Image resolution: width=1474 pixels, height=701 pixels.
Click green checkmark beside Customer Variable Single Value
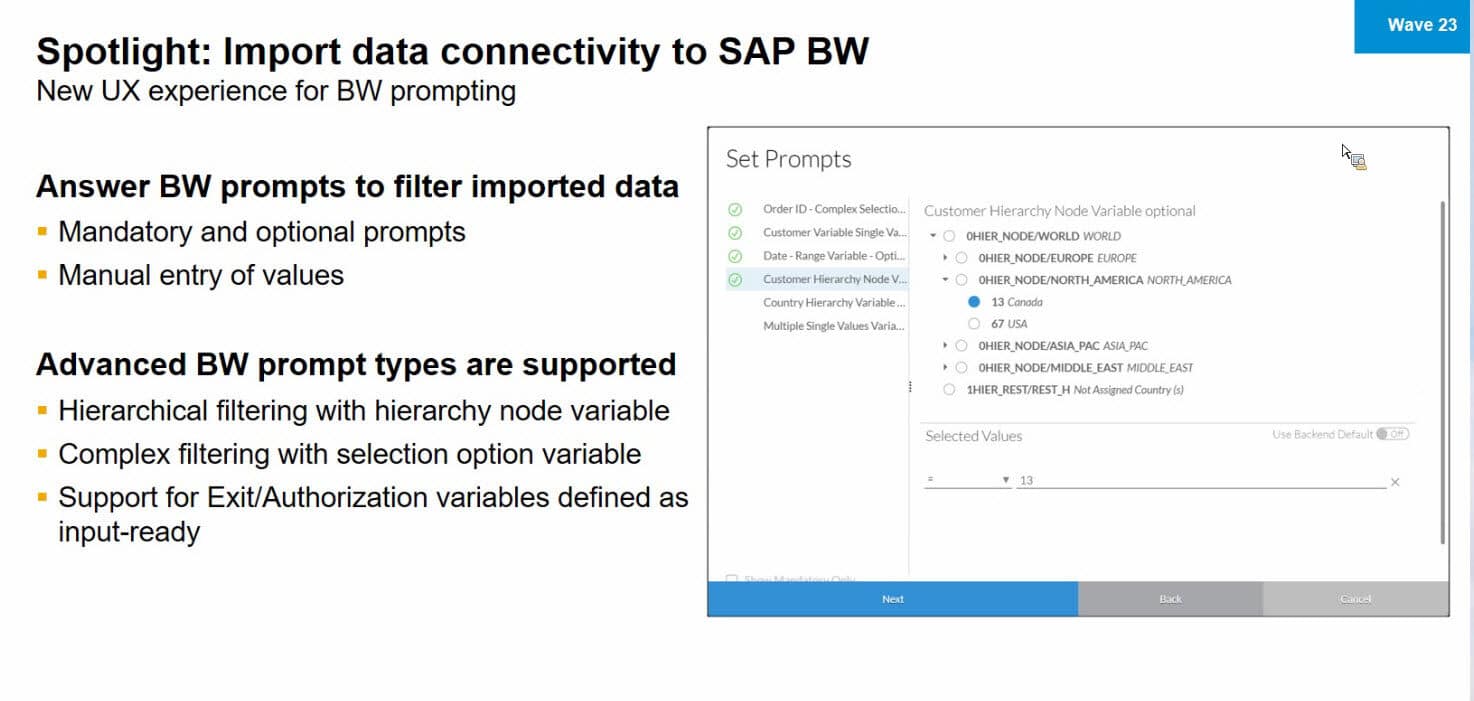[x=735, y=232]
